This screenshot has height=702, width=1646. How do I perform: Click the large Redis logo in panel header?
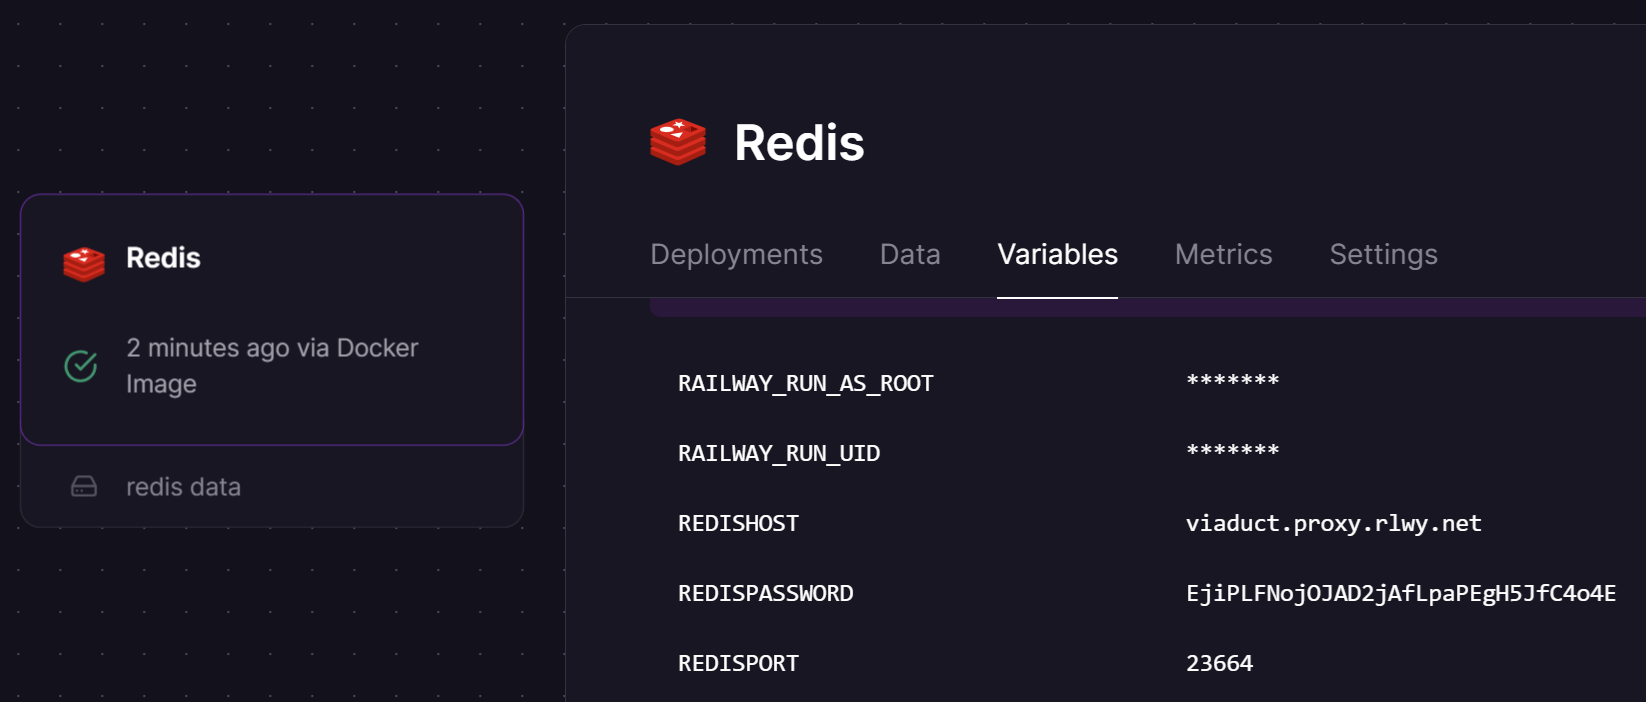pos(678,142)
